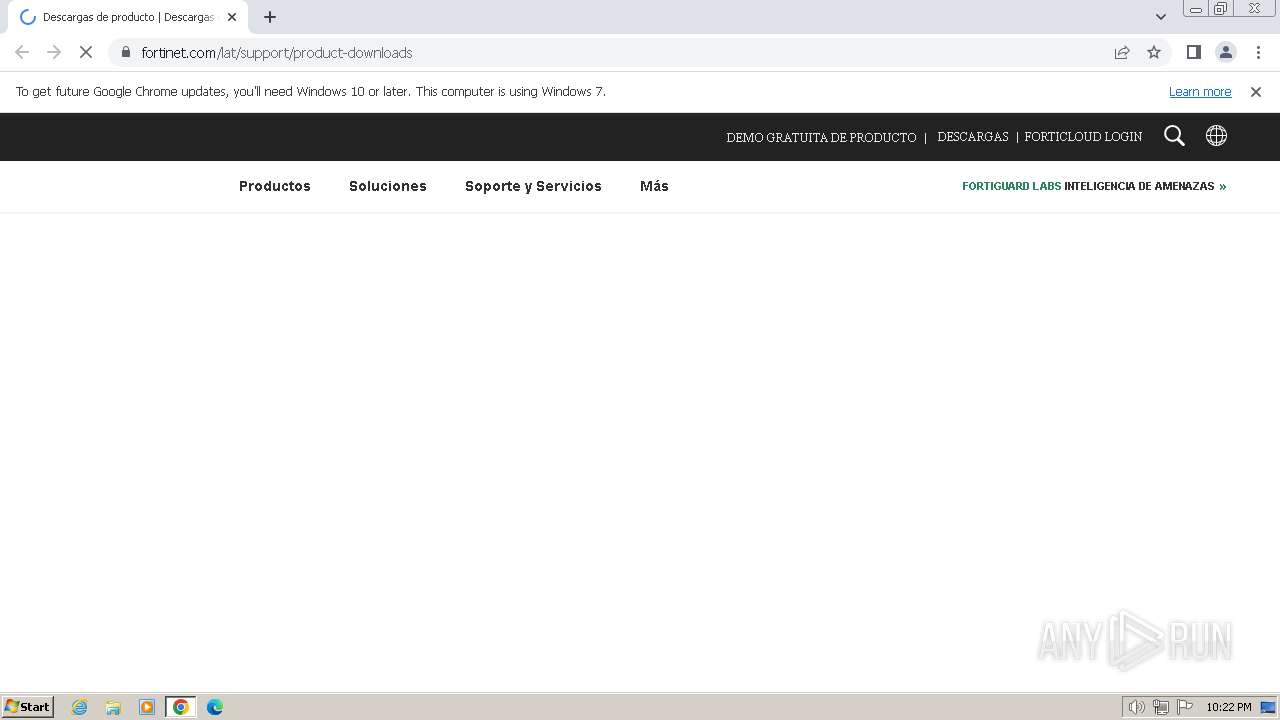
Task: Open the Más menu
Action: 654,186
